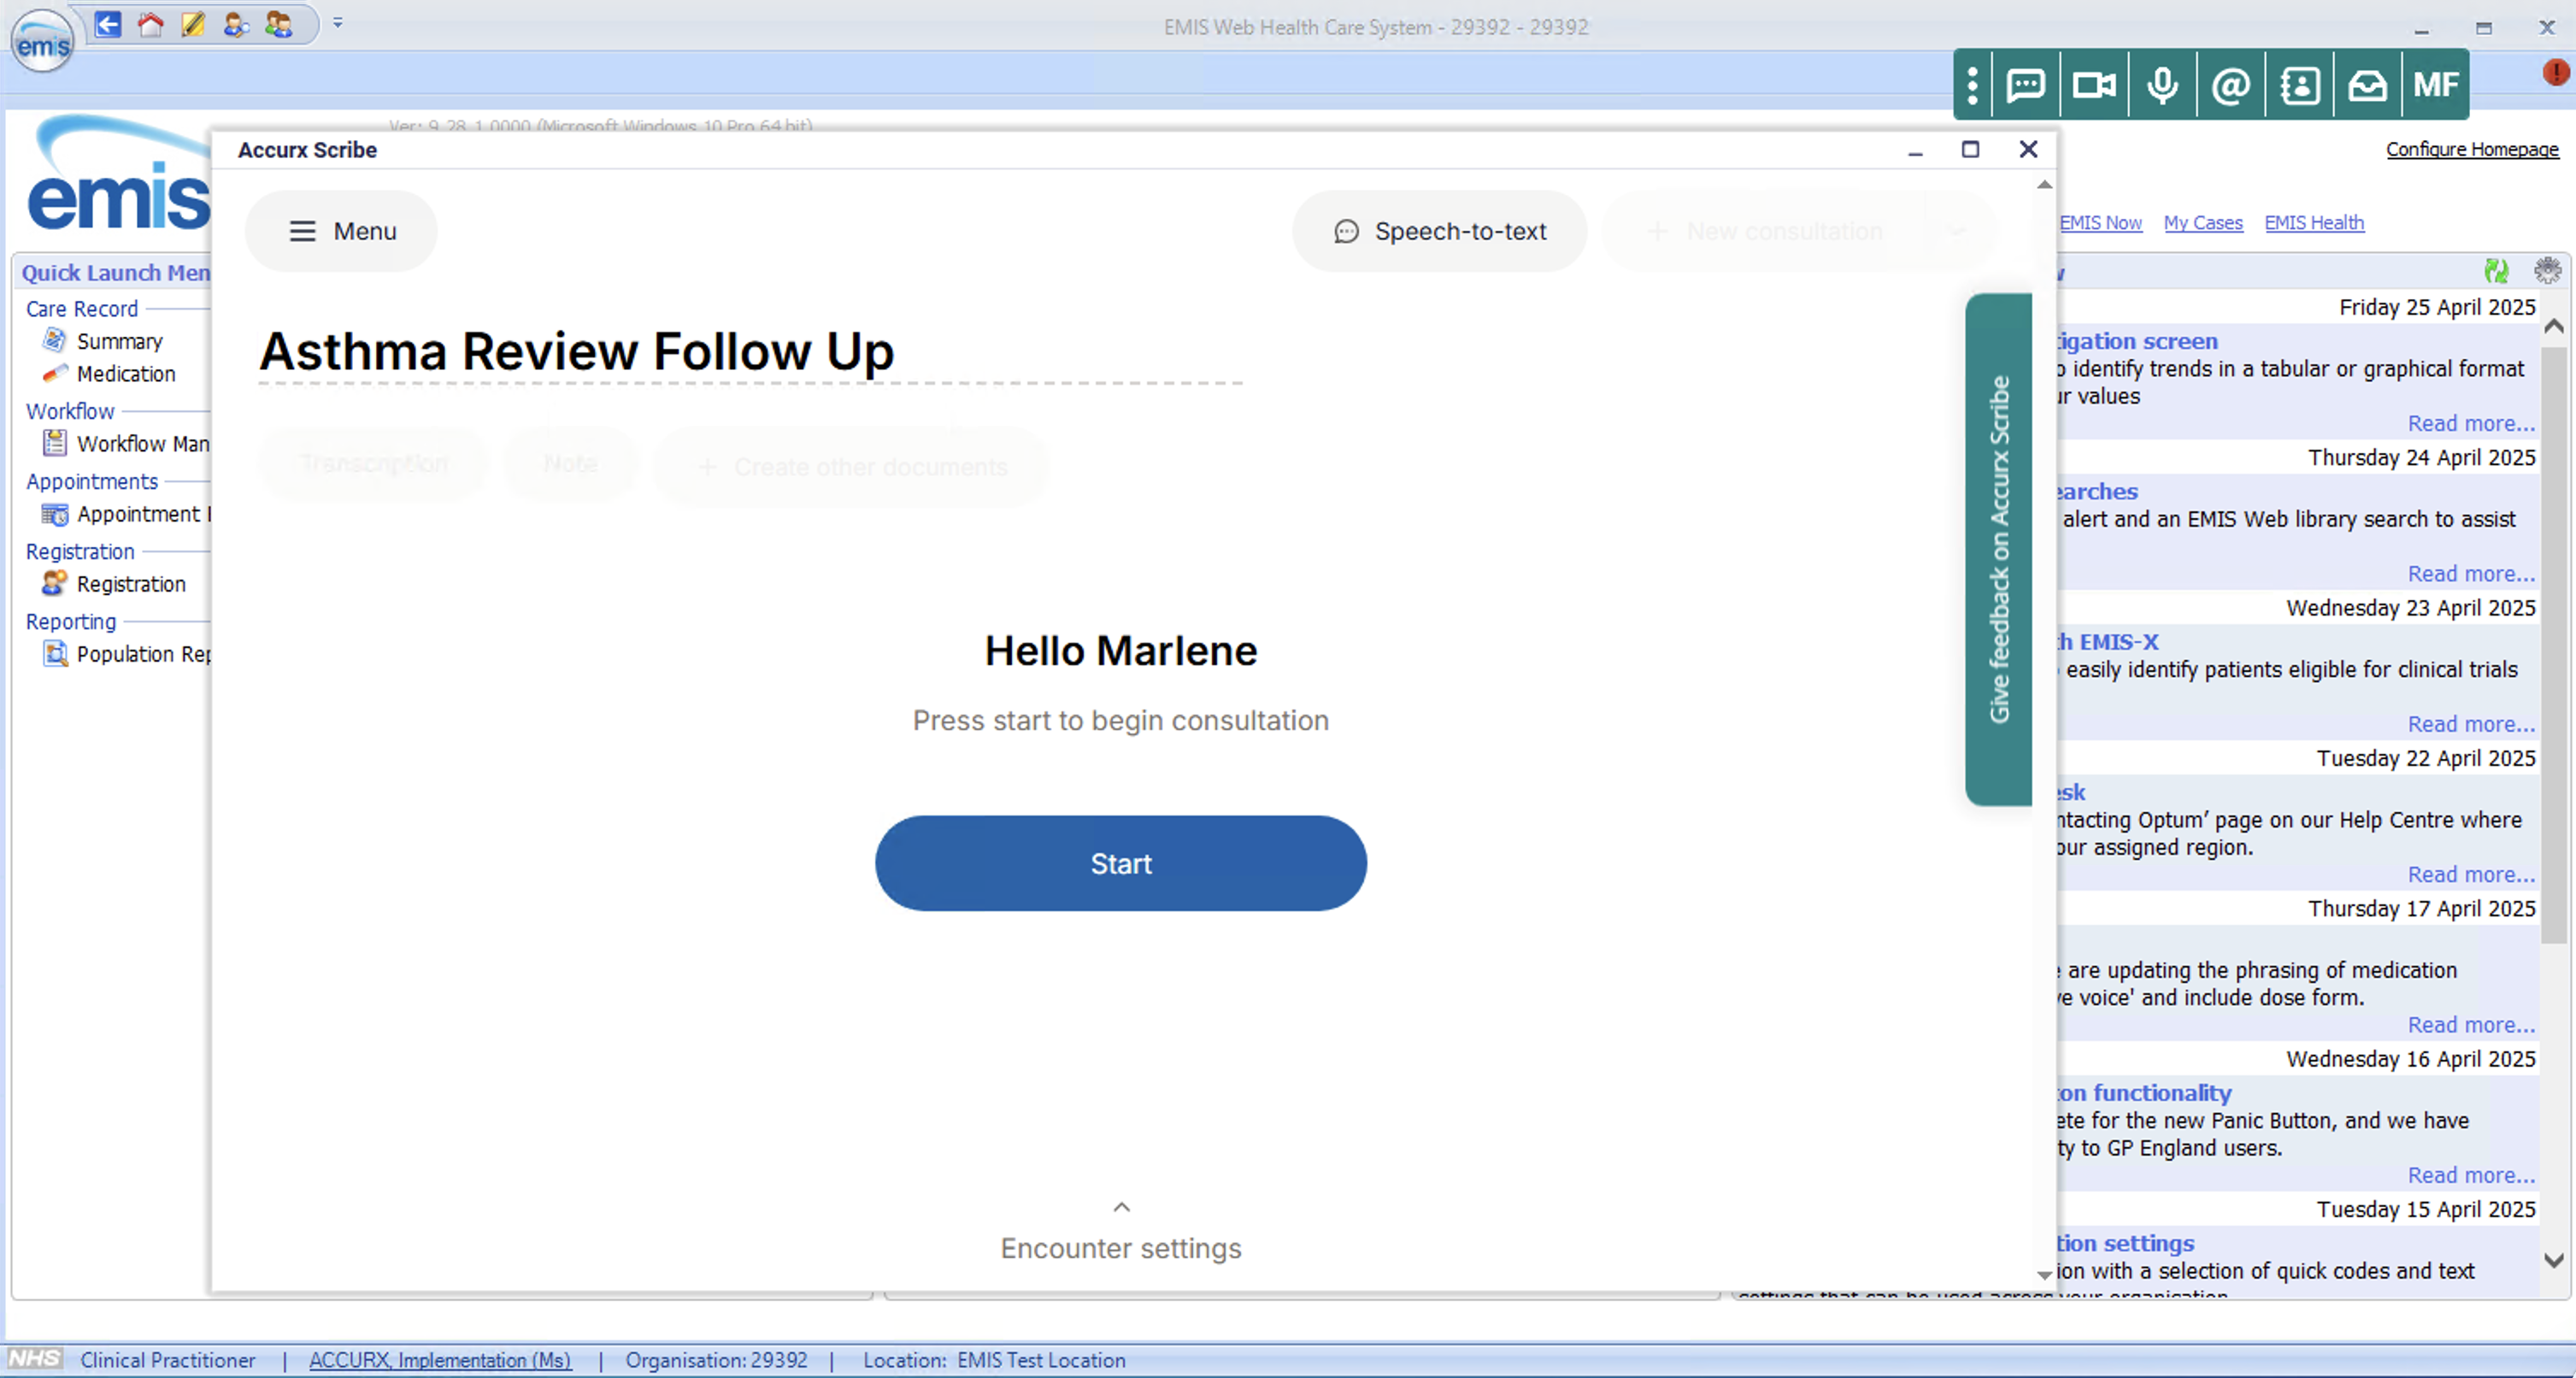Click the pill icon beside Medication
The width and height of the screenshot is (2576, 1378).
click(x=54, y=374)
